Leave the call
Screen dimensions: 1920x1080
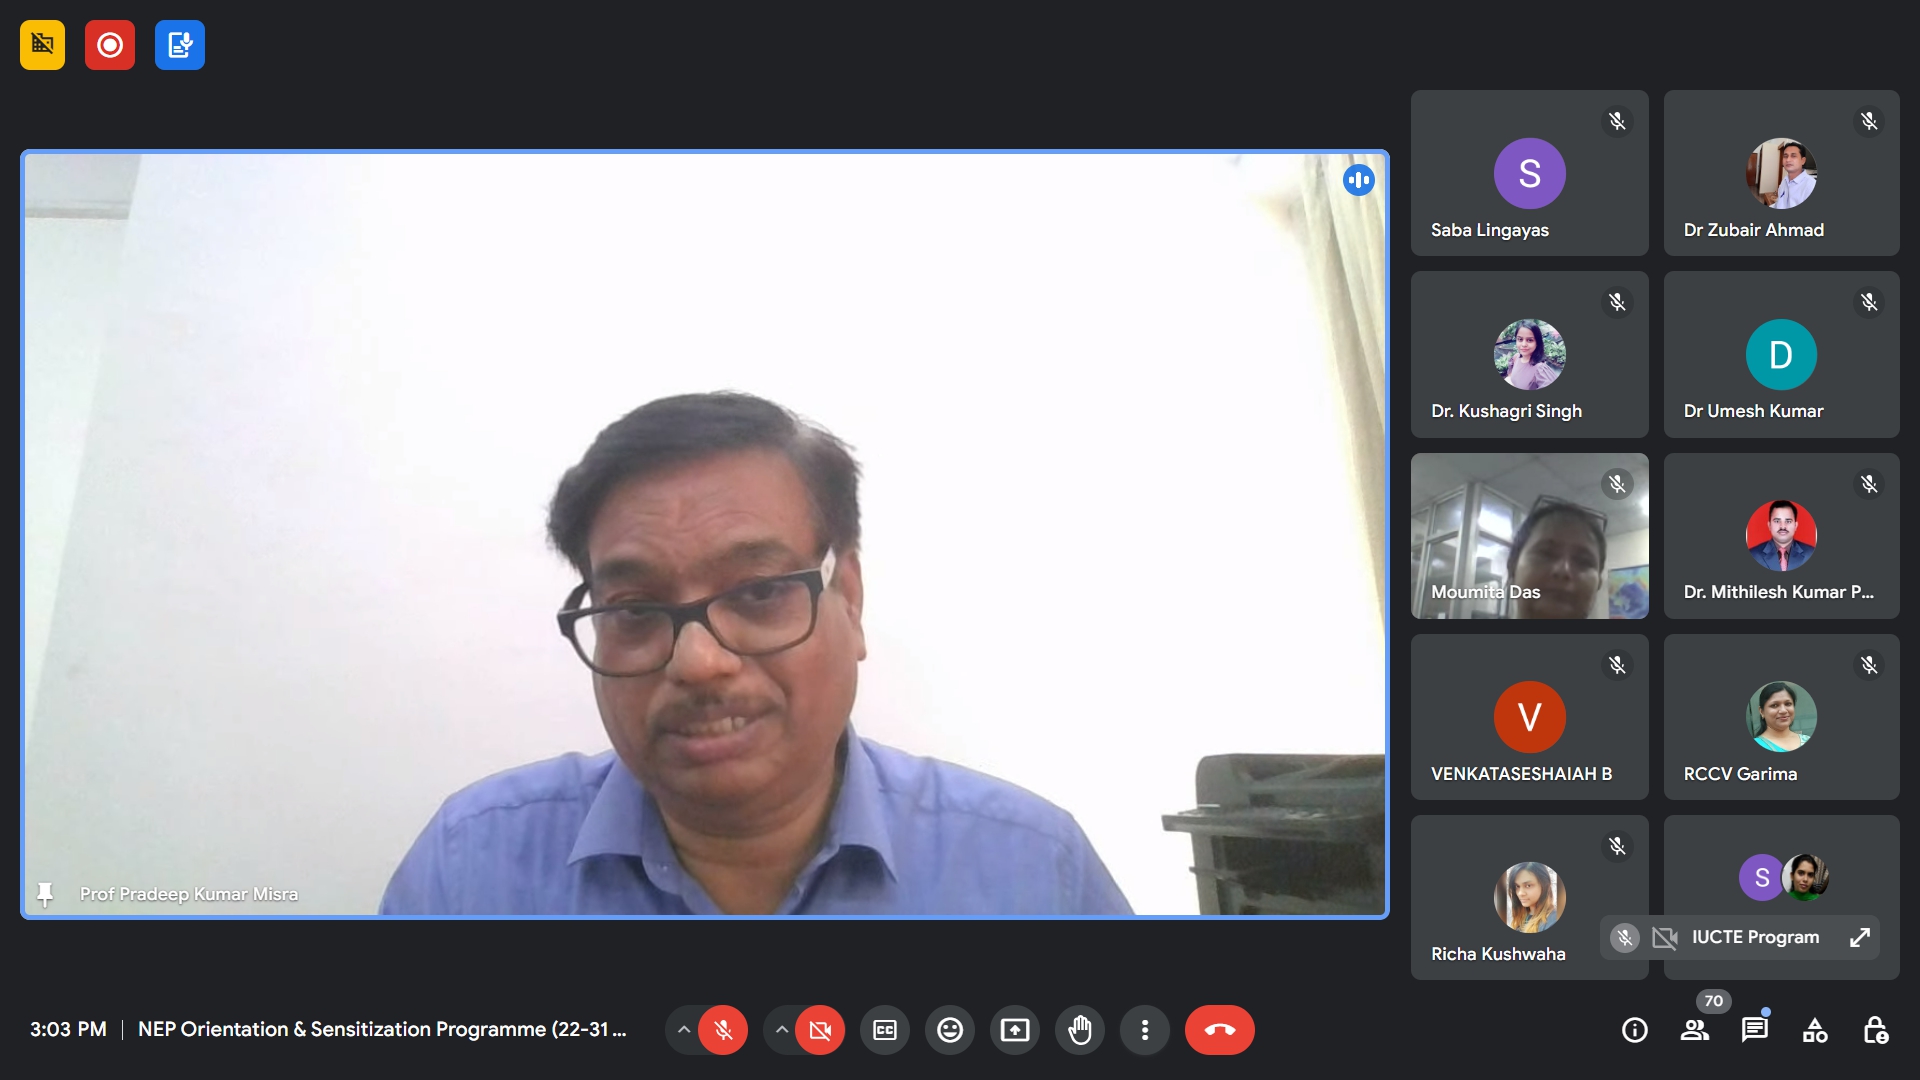(x=1220, y=1030)
